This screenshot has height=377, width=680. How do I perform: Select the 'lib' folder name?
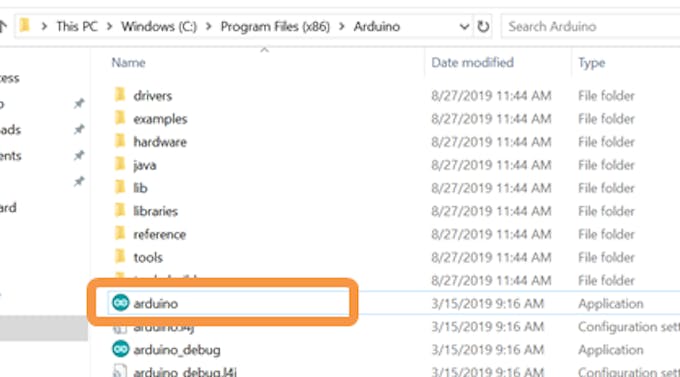pyautogui.click(x=140, y=188)
